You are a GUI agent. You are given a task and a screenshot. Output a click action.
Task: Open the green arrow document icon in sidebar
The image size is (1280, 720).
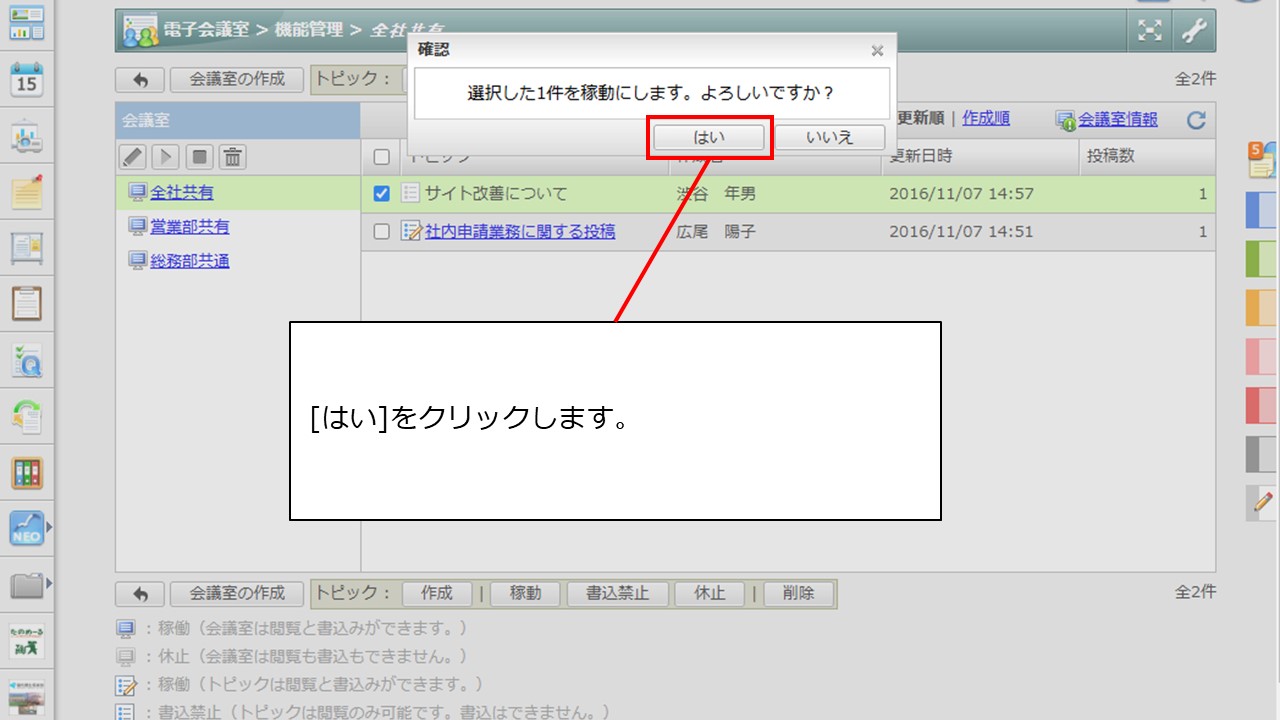[27, 416]
